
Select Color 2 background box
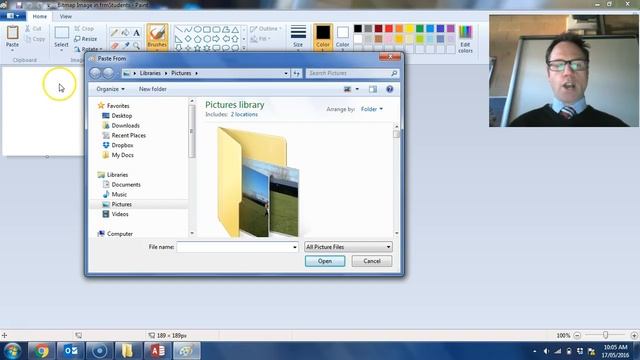(x=342, y=37)
